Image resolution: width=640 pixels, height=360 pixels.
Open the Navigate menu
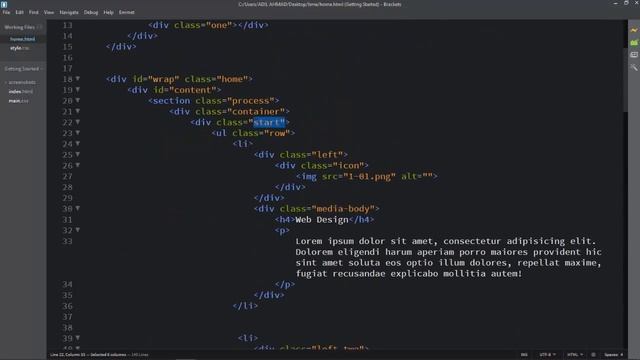(69, 13)
